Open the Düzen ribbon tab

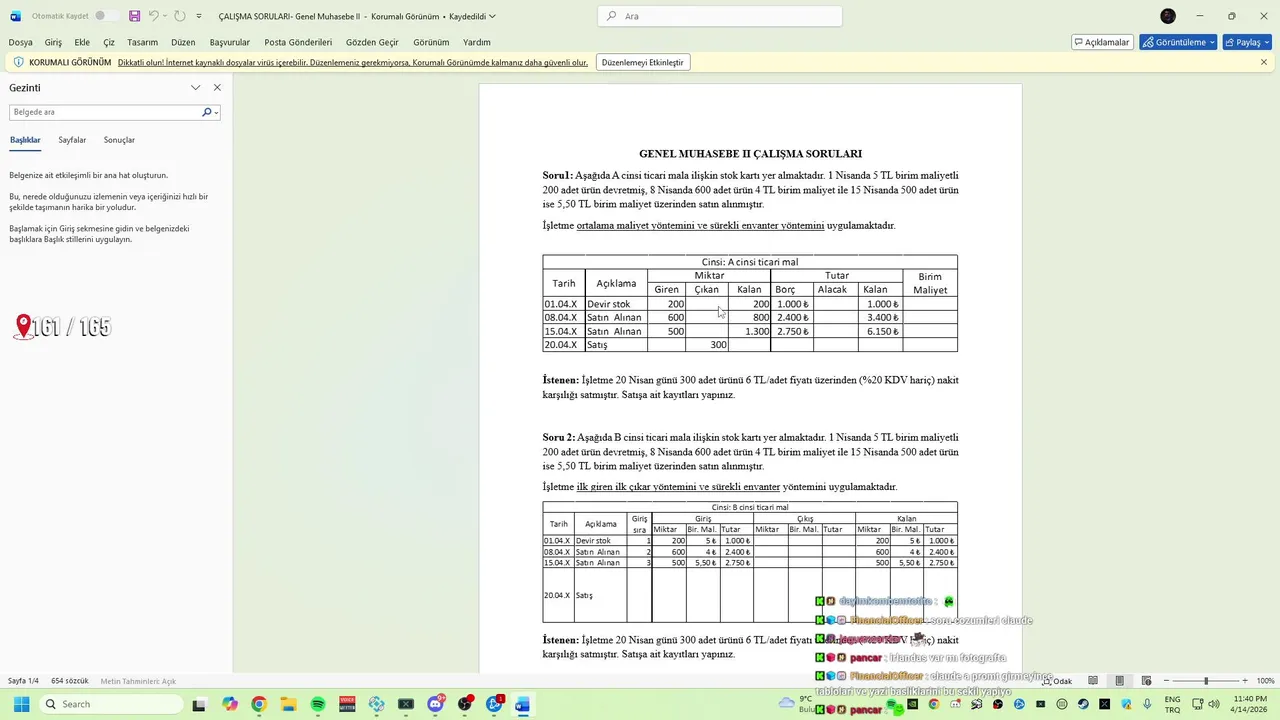183,42
